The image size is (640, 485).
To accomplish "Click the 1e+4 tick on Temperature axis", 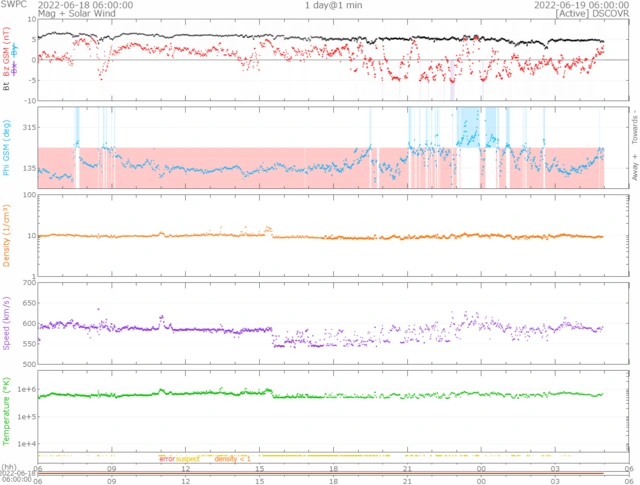I will click(27, 444).
